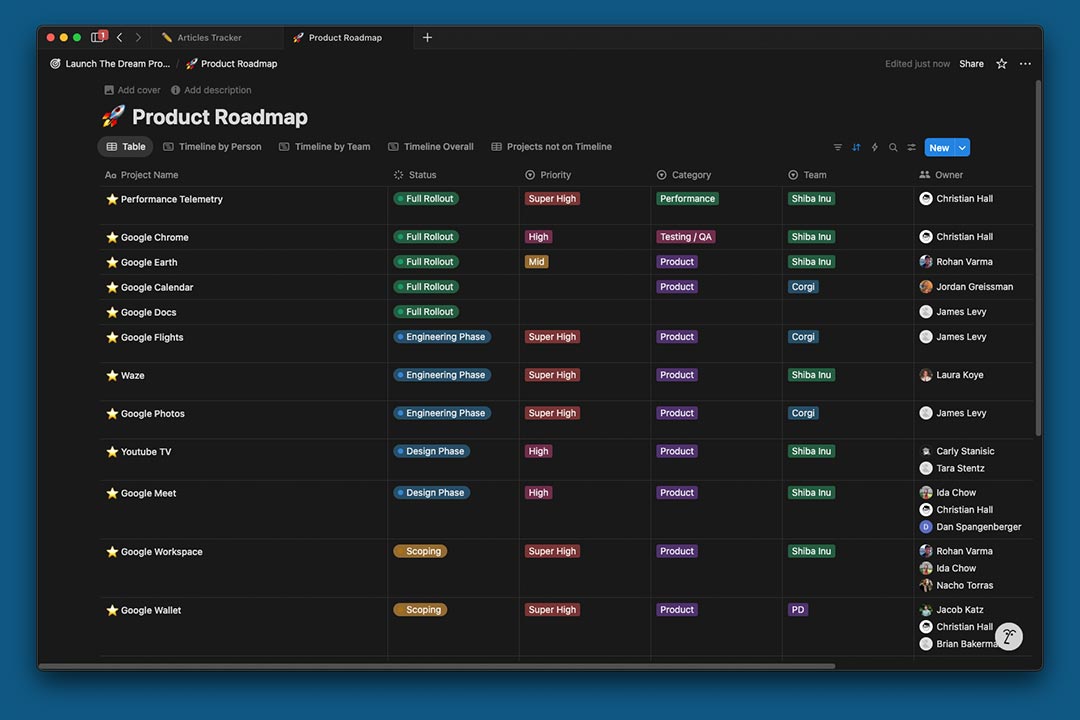Click the purple PD team tag

tap(798, 610)
